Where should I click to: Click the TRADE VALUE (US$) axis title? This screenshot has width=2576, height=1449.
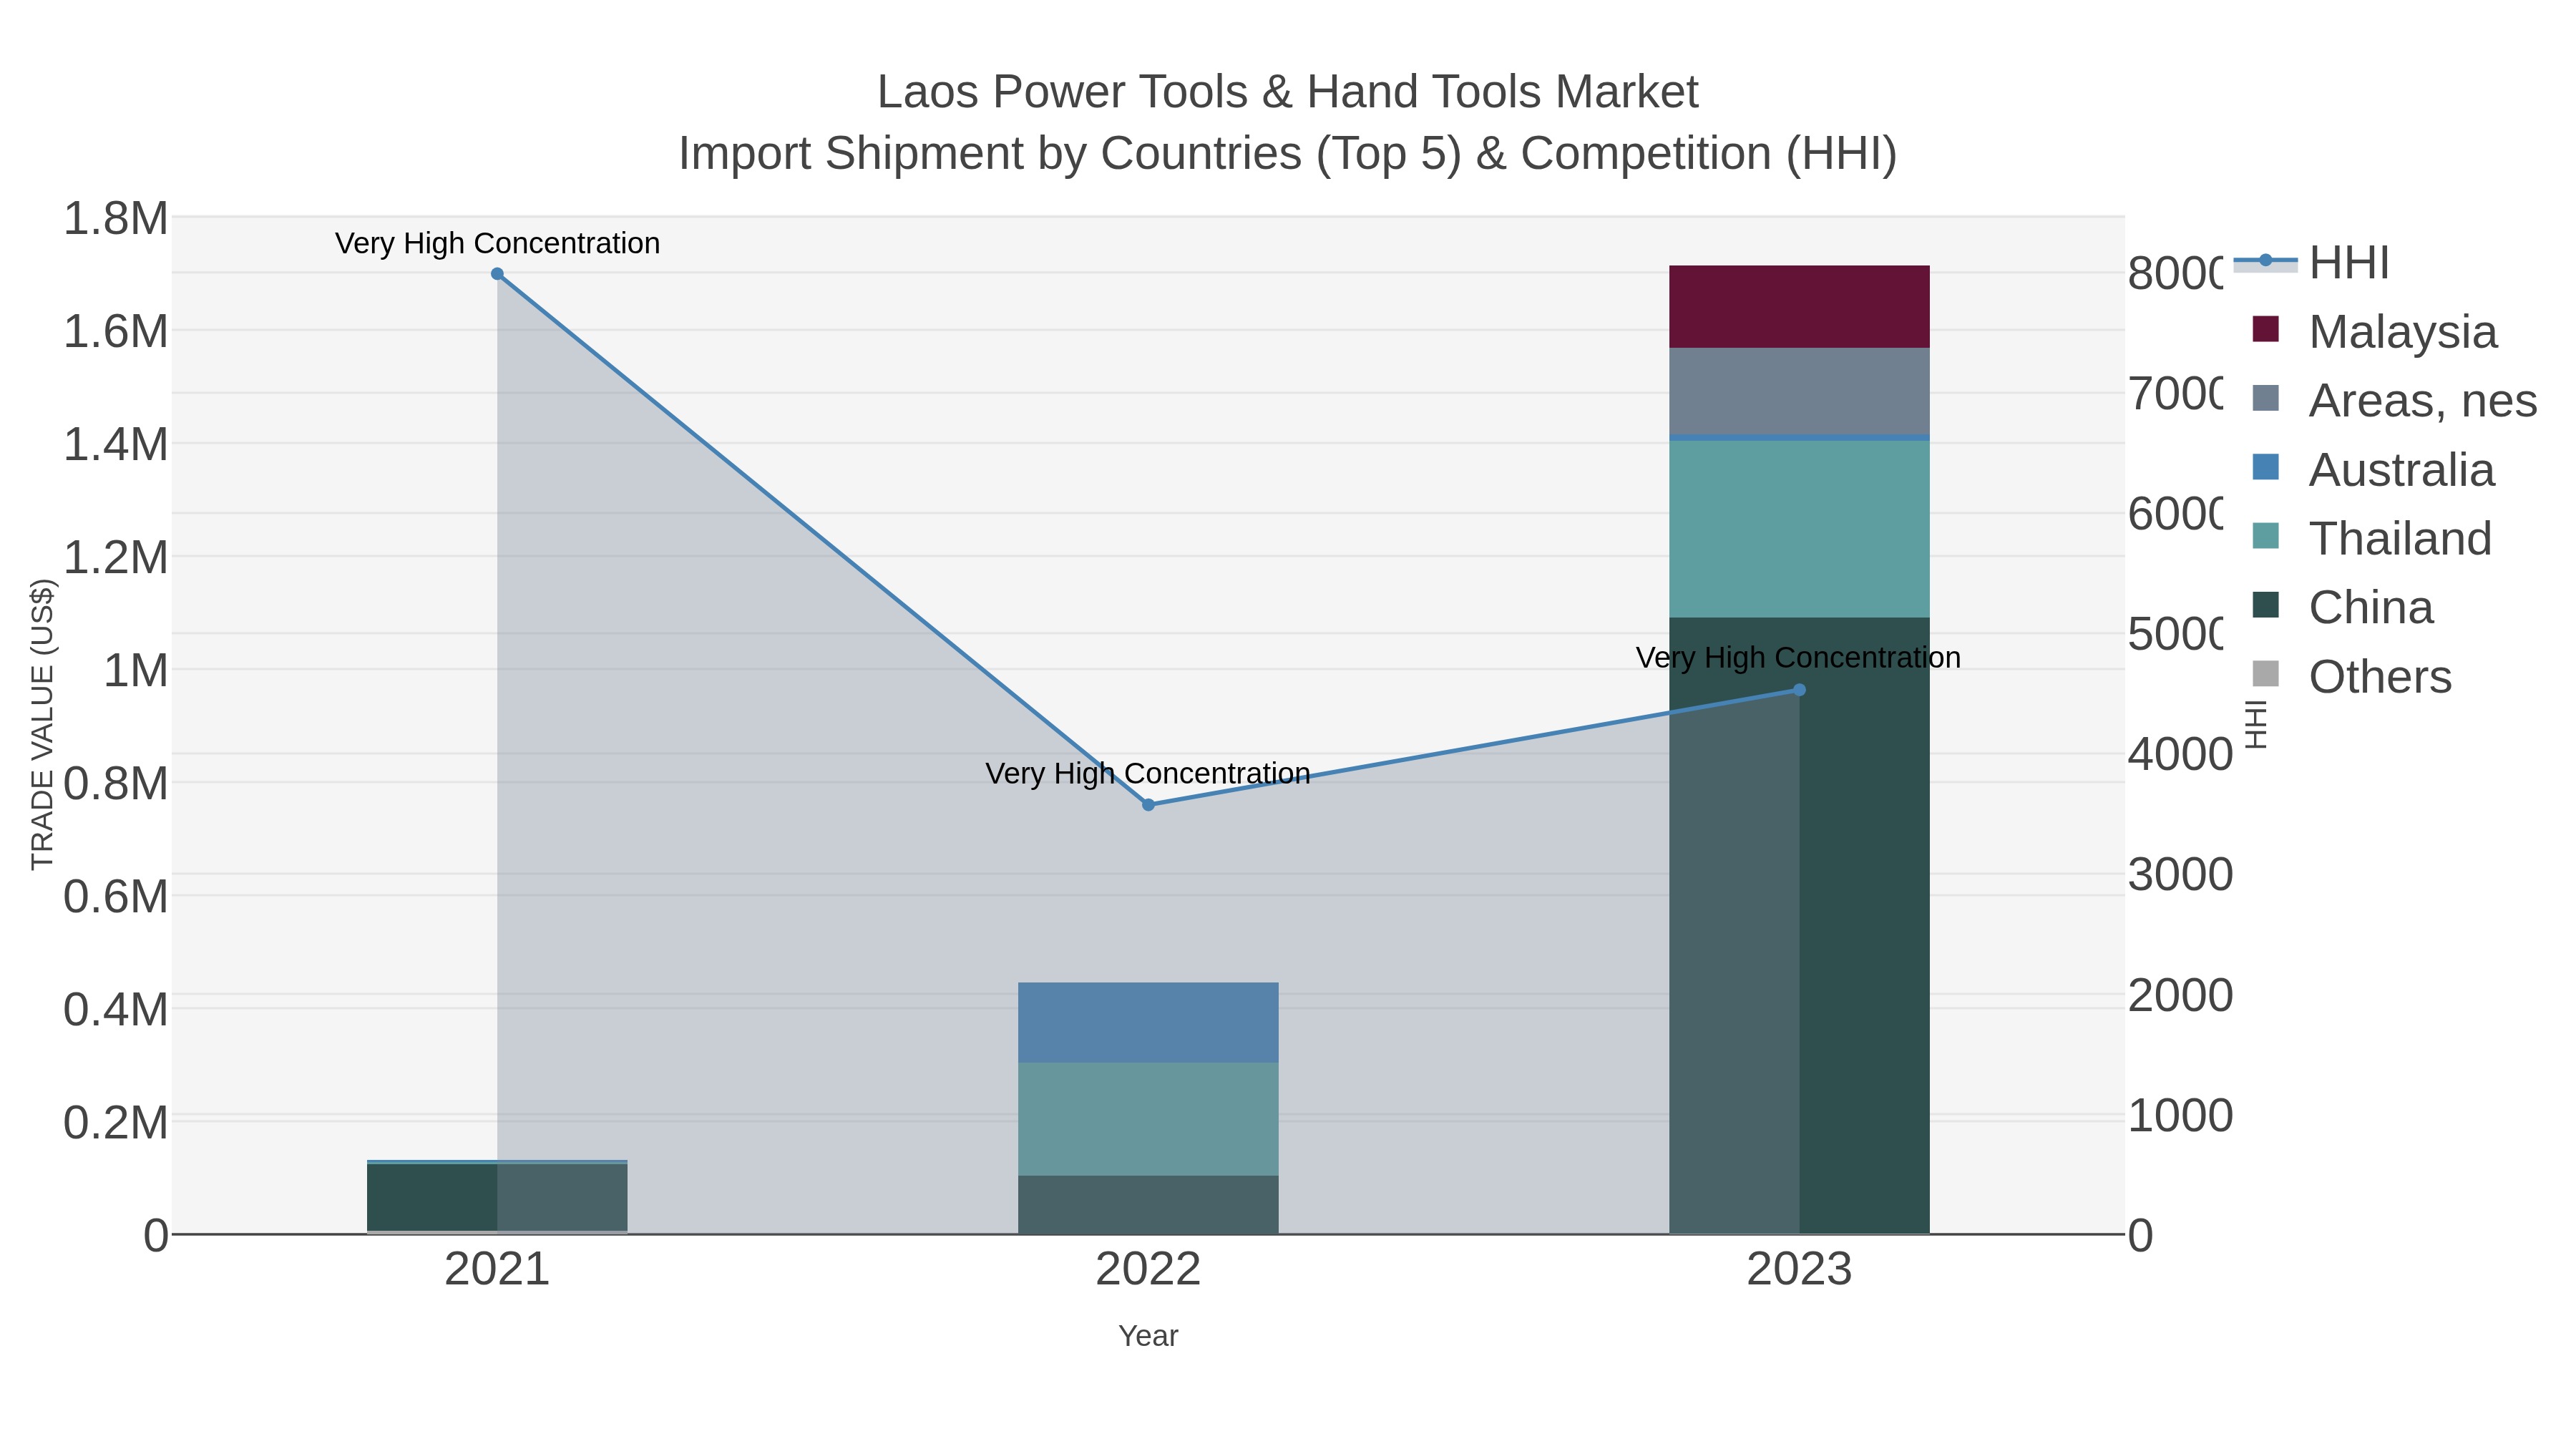click(x=43, y=724)
